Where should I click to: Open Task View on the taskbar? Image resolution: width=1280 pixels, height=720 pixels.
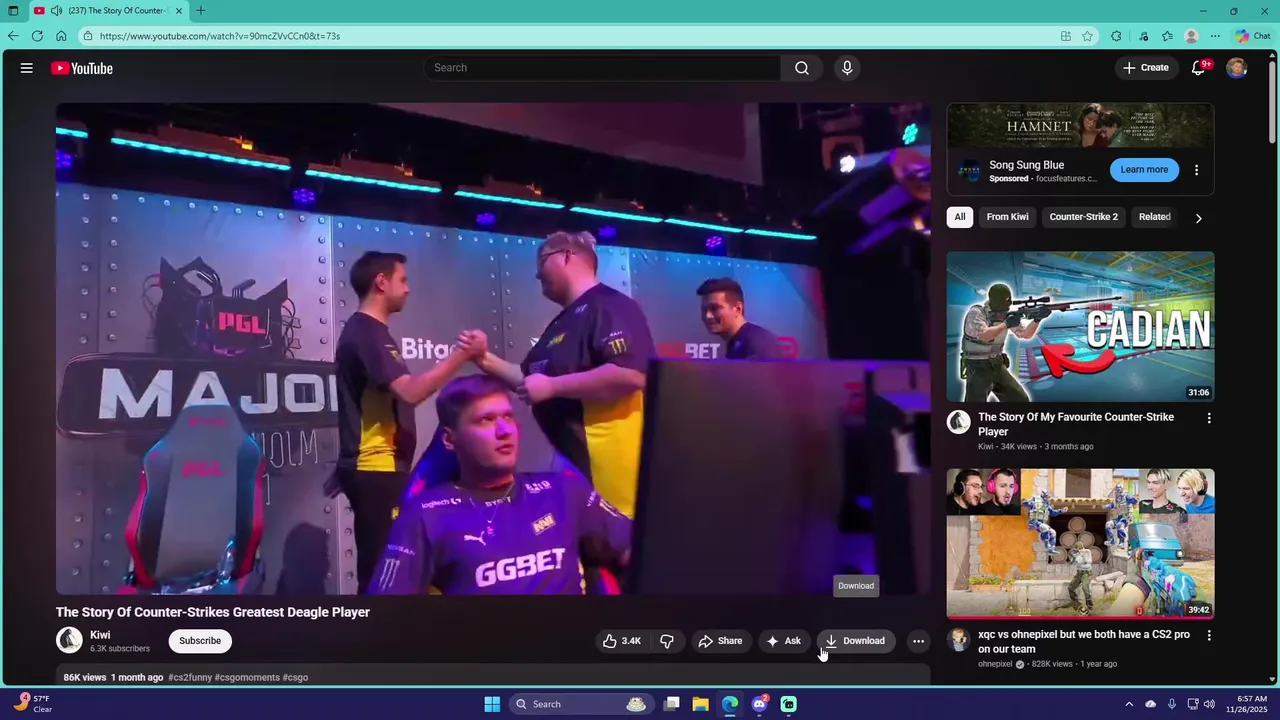[672, 704]
